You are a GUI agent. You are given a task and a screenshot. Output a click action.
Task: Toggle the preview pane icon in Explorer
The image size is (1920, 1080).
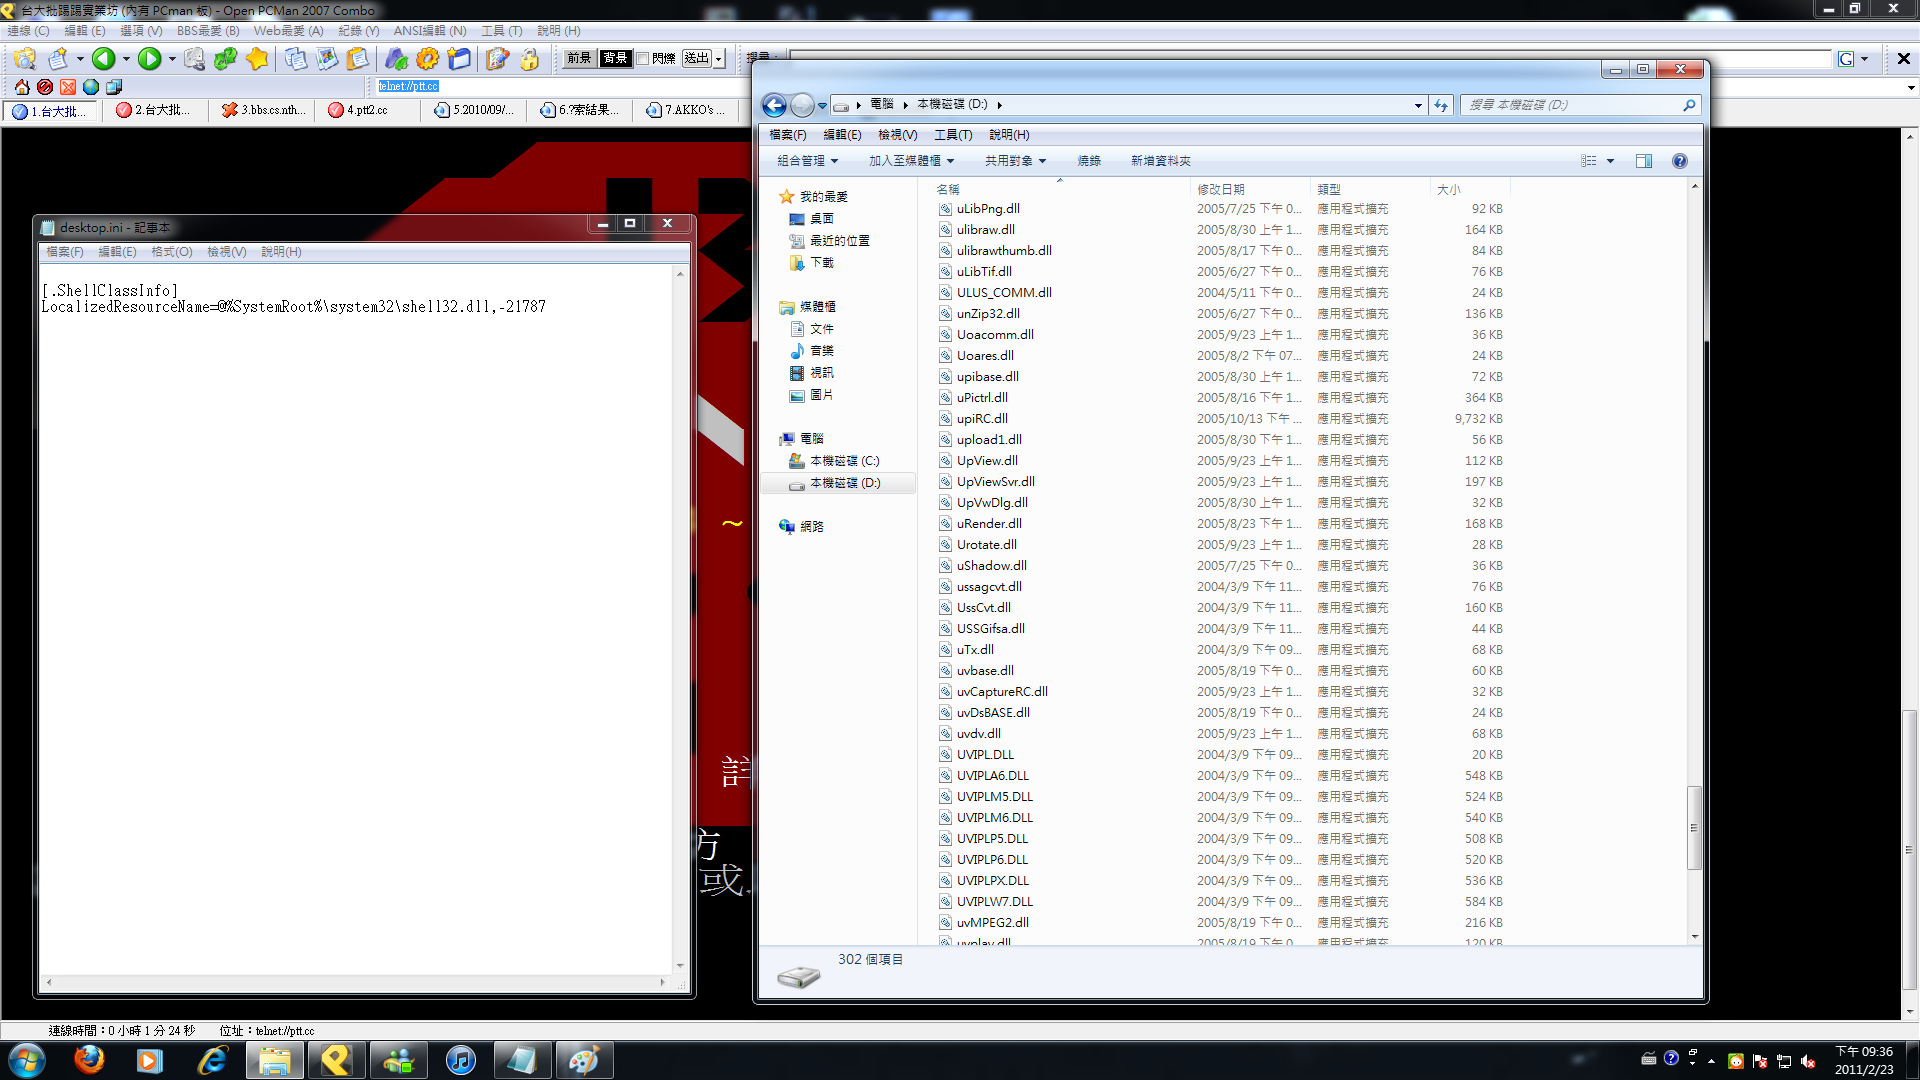pyautogui.click(x=1644, y=161)
